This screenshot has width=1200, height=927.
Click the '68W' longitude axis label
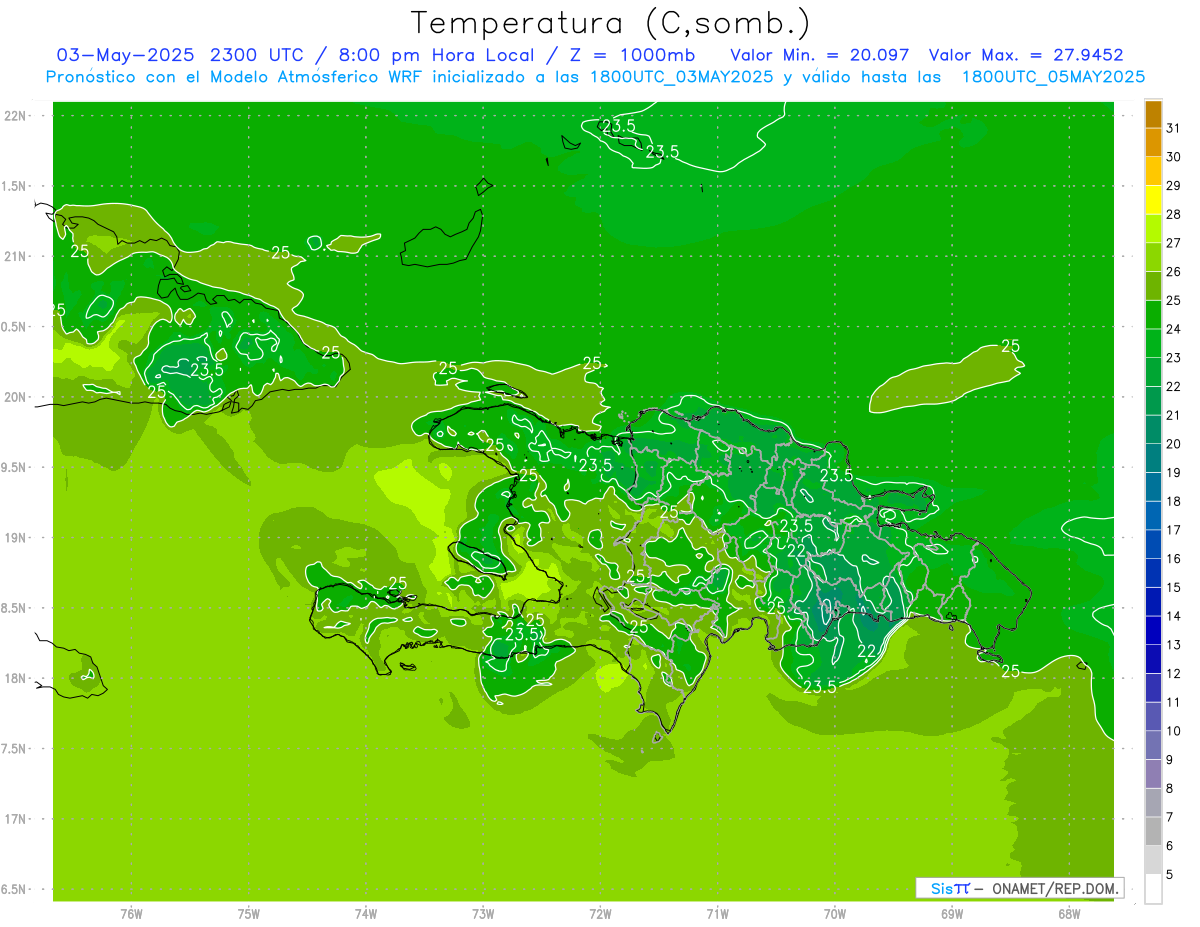(x=1069, y=914)
